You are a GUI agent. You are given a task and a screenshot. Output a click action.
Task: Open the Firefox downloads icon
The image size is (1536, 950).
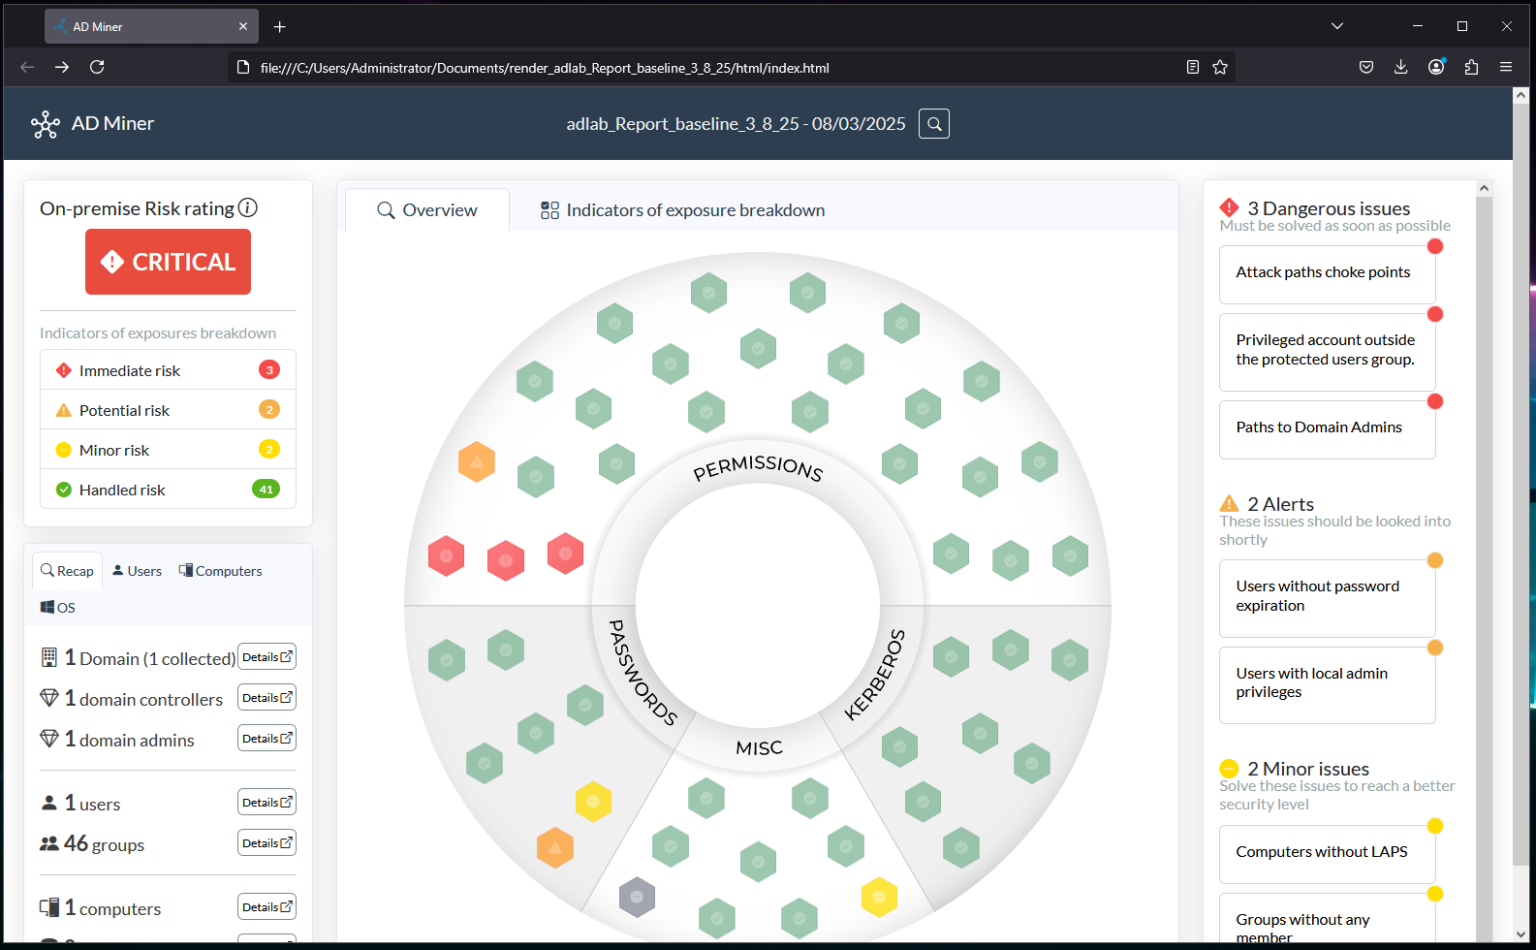pyautogui.click(x=1400, y=67)
